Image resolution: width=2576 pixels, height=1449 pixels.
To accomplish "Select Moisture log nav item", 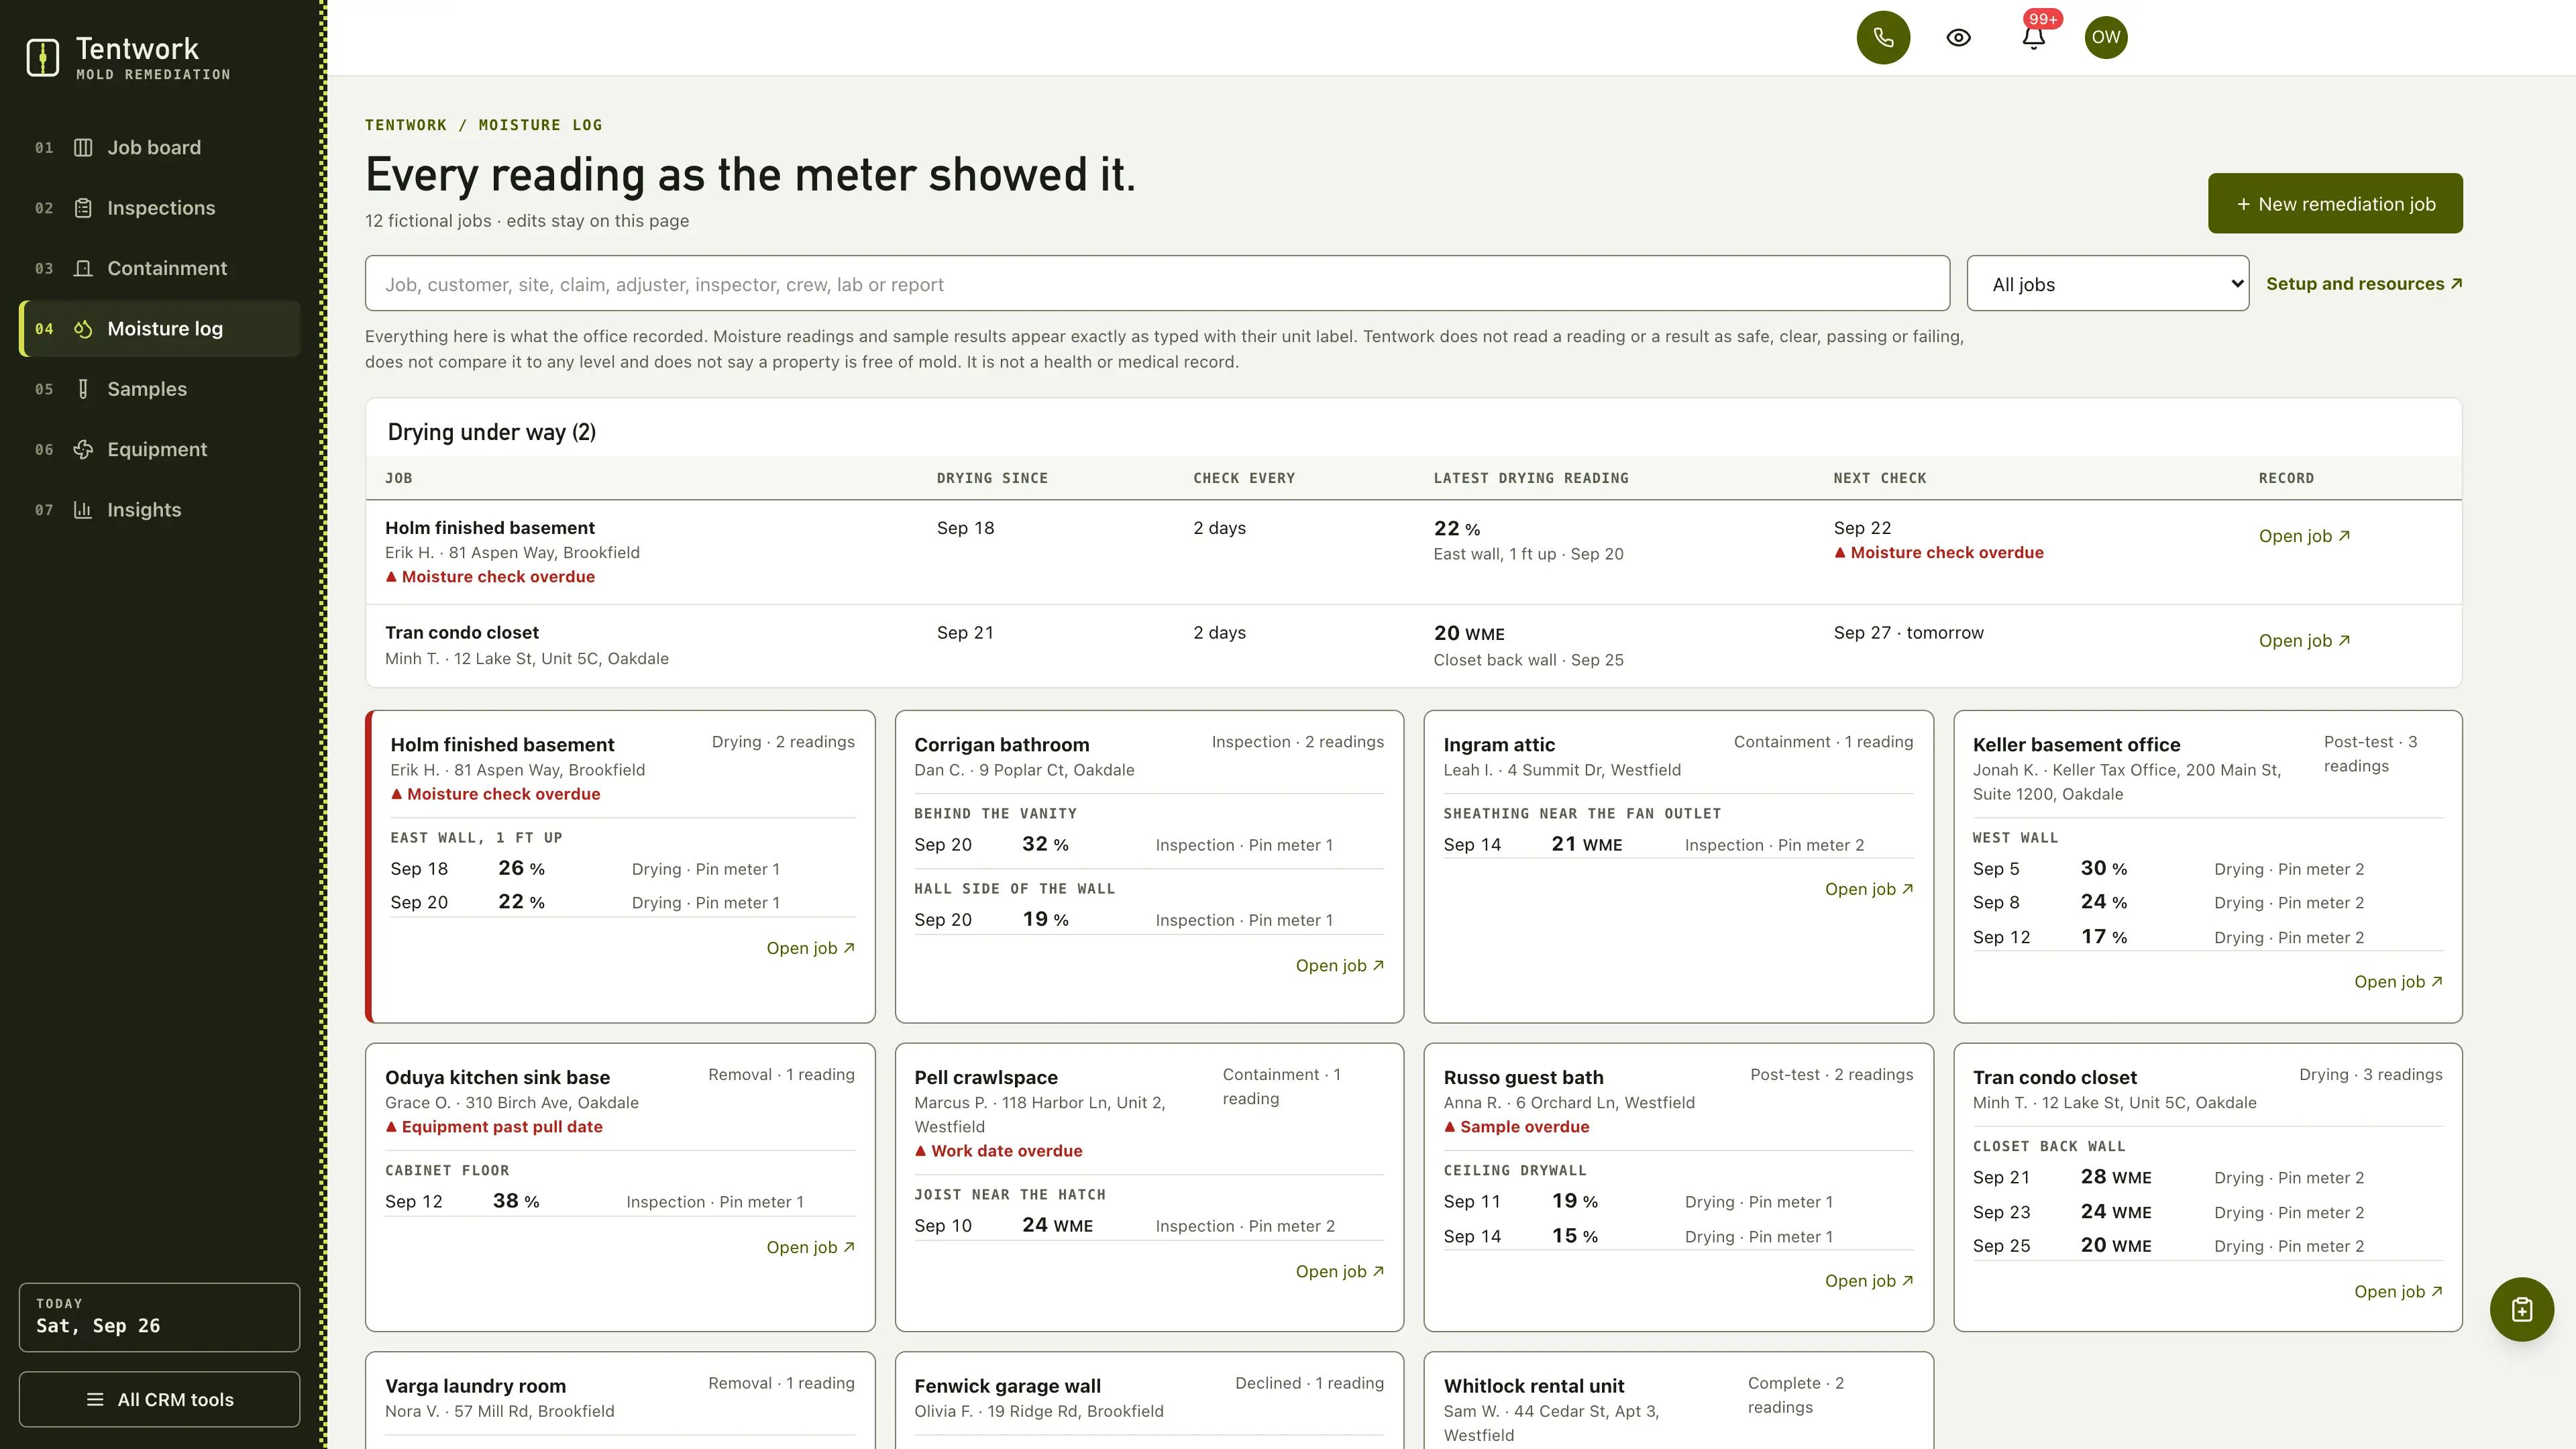I will click(x=160, y=329).
